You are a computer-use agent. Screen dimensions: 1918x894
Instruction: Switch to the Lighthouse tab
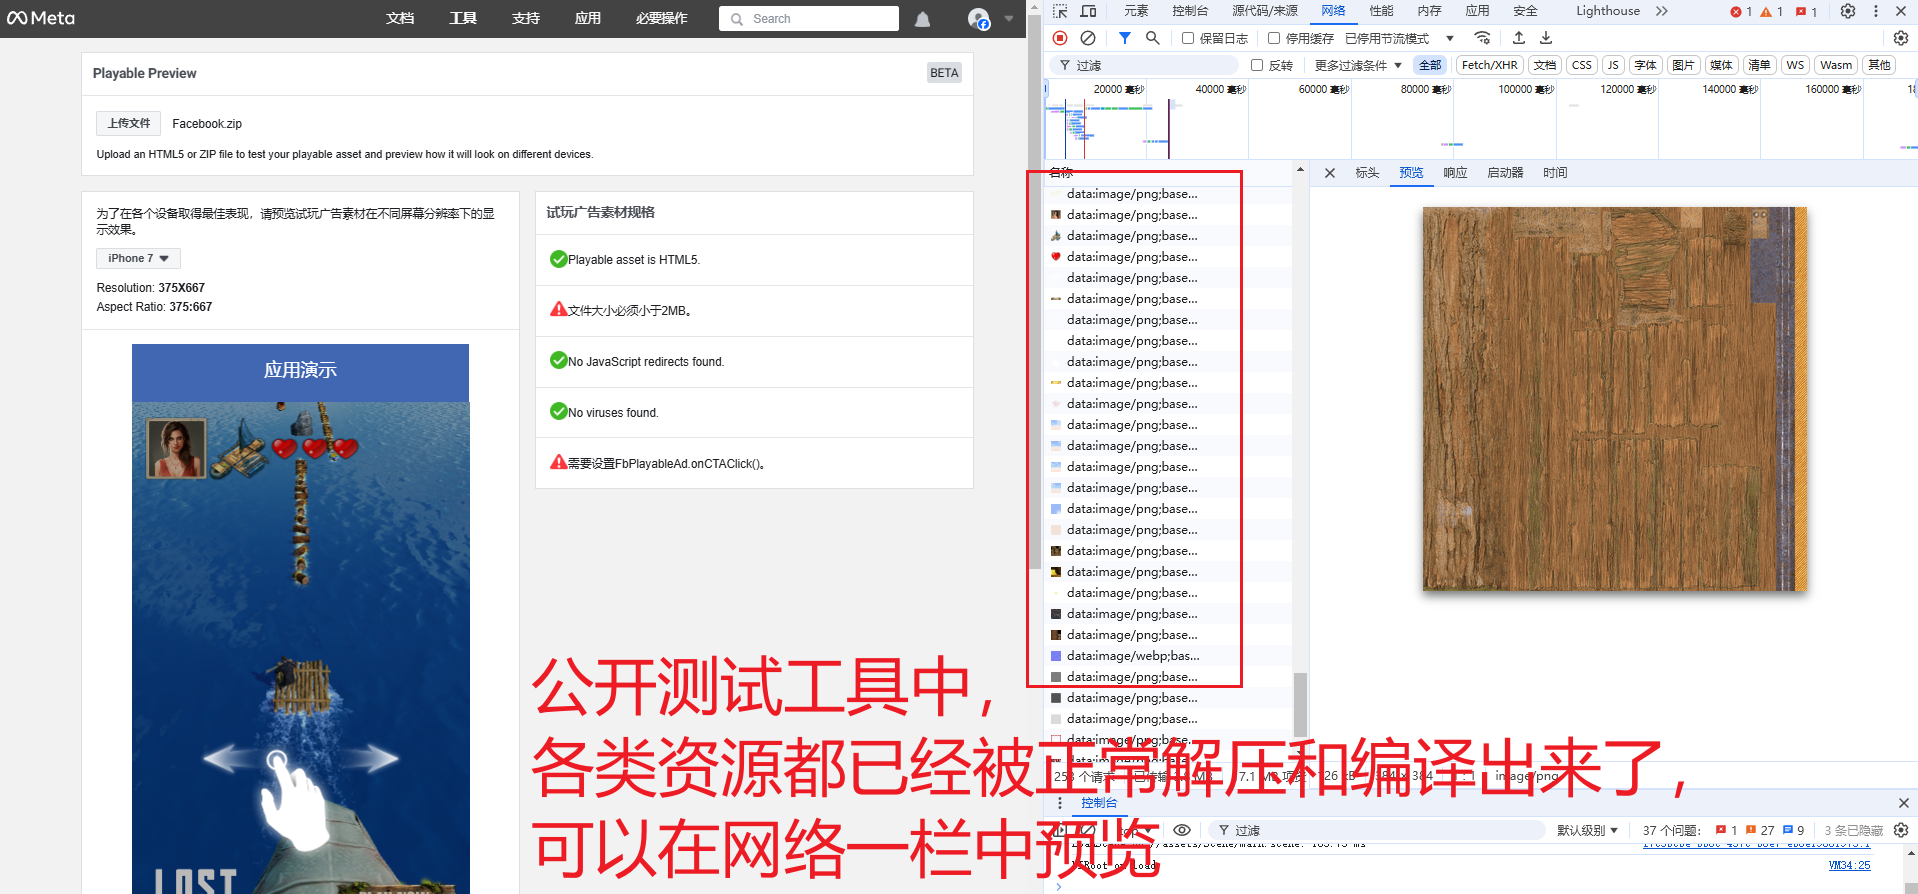(x=1608, y=11)
